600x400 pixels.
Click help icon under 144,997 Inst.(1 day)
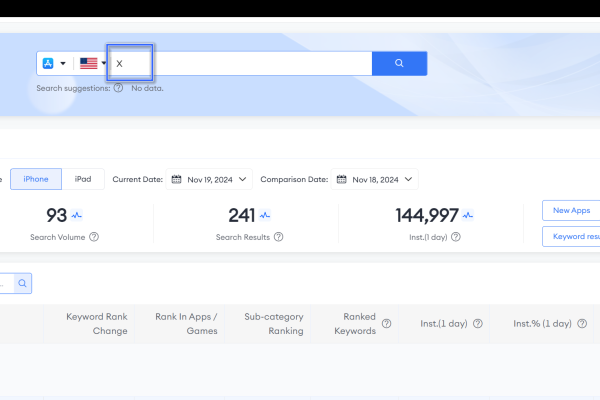click(457, 237)
